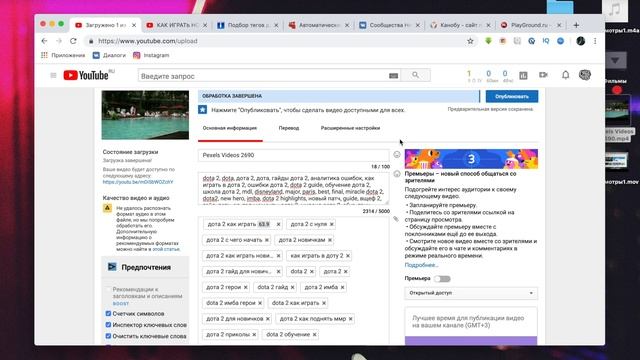
Task: Click the Premieres promo banner image
Action: (471, 159)
